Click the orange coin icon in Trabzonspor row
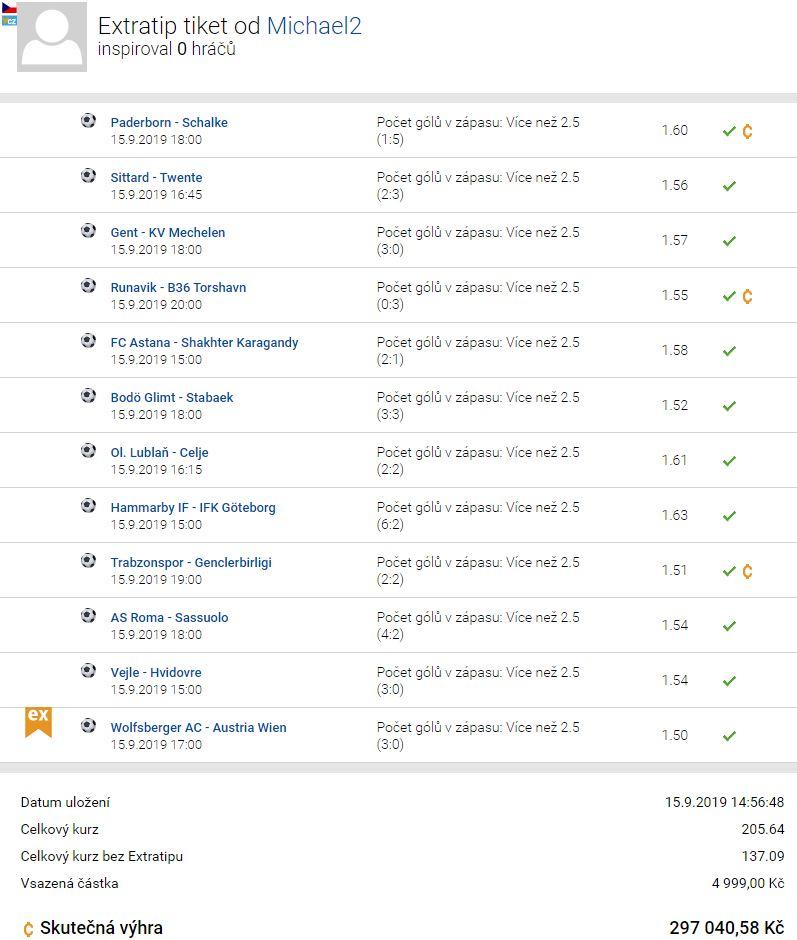This screenshot has width=797, height=940. coord(747,571)
